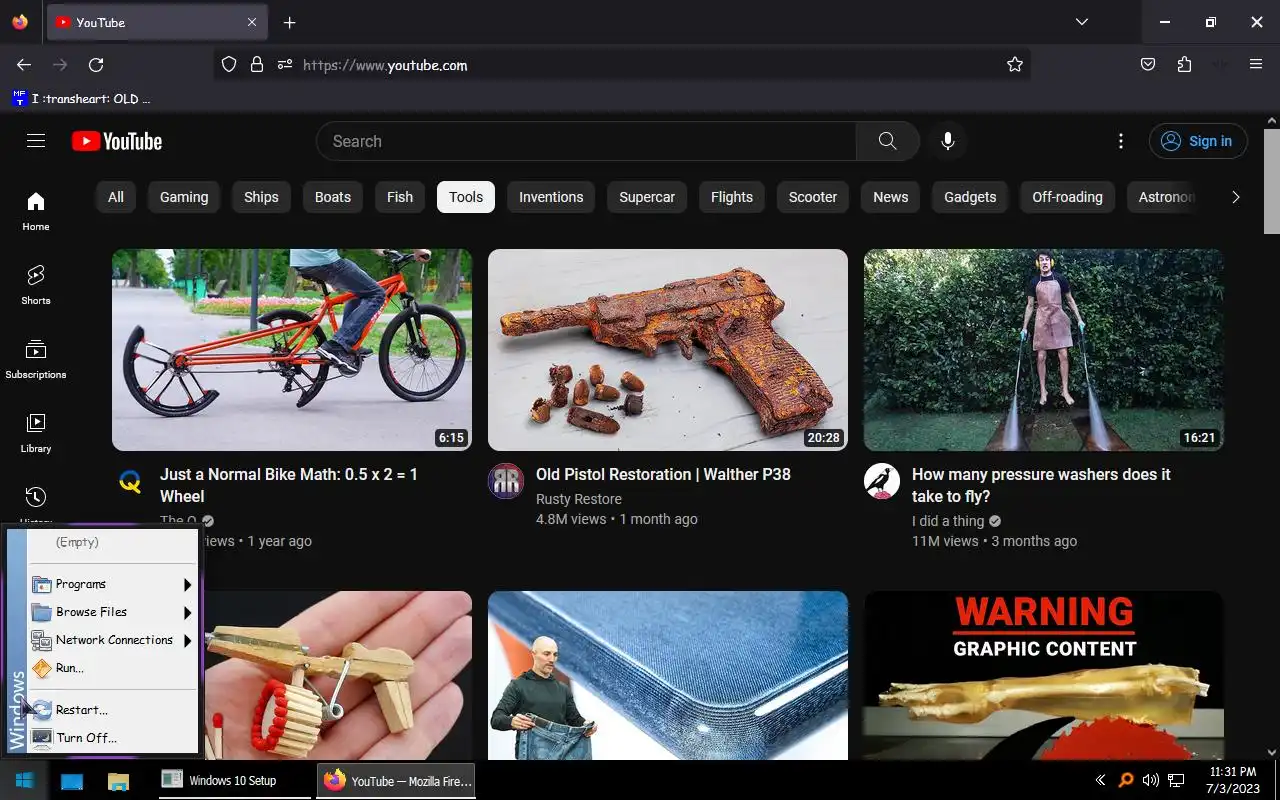1280x800 pixels.
Task: Visit the 'I did a thing' channel link
Action: [x=948, y=521]
